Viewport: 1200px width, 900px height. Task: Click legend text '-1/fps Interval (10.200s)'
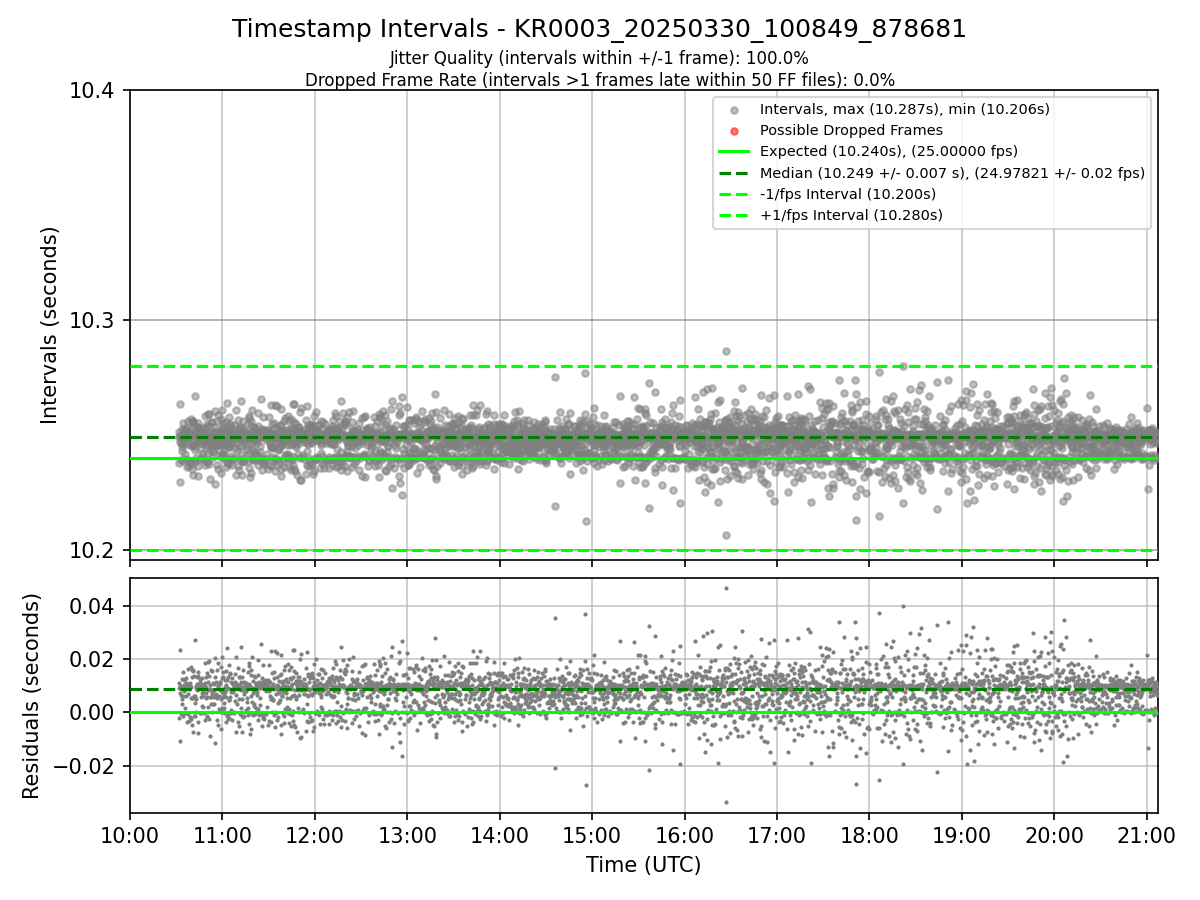[x=848, y=194]
